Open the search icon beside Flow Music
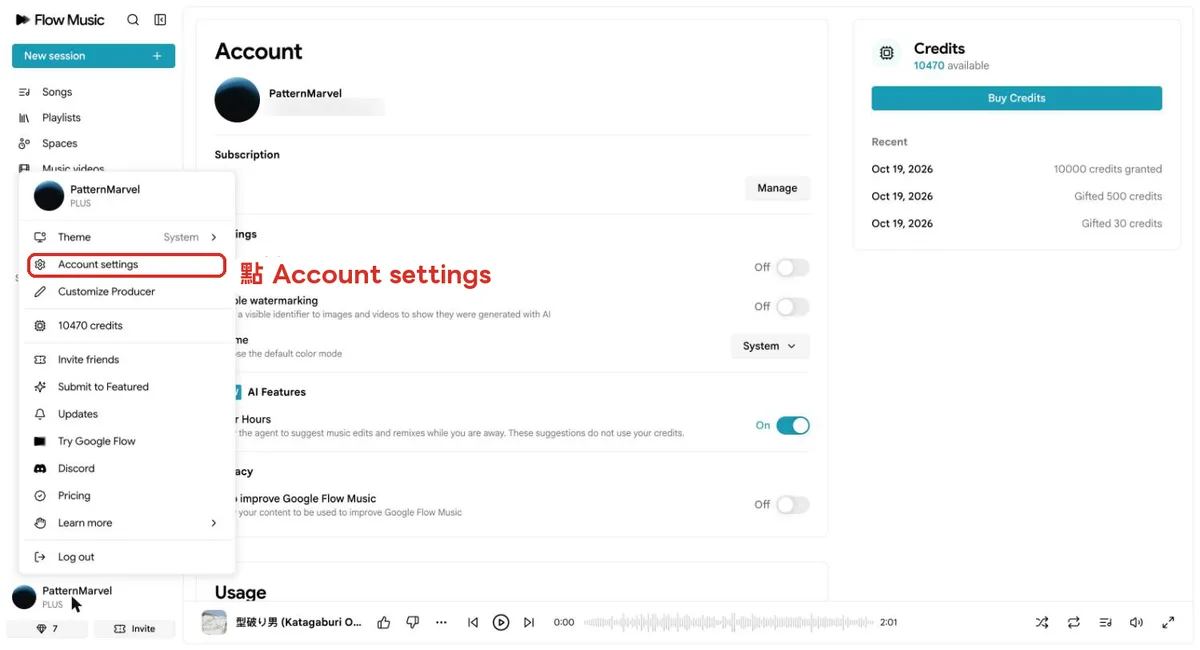The image size is (1200, 650). click(x=133, y=20)
